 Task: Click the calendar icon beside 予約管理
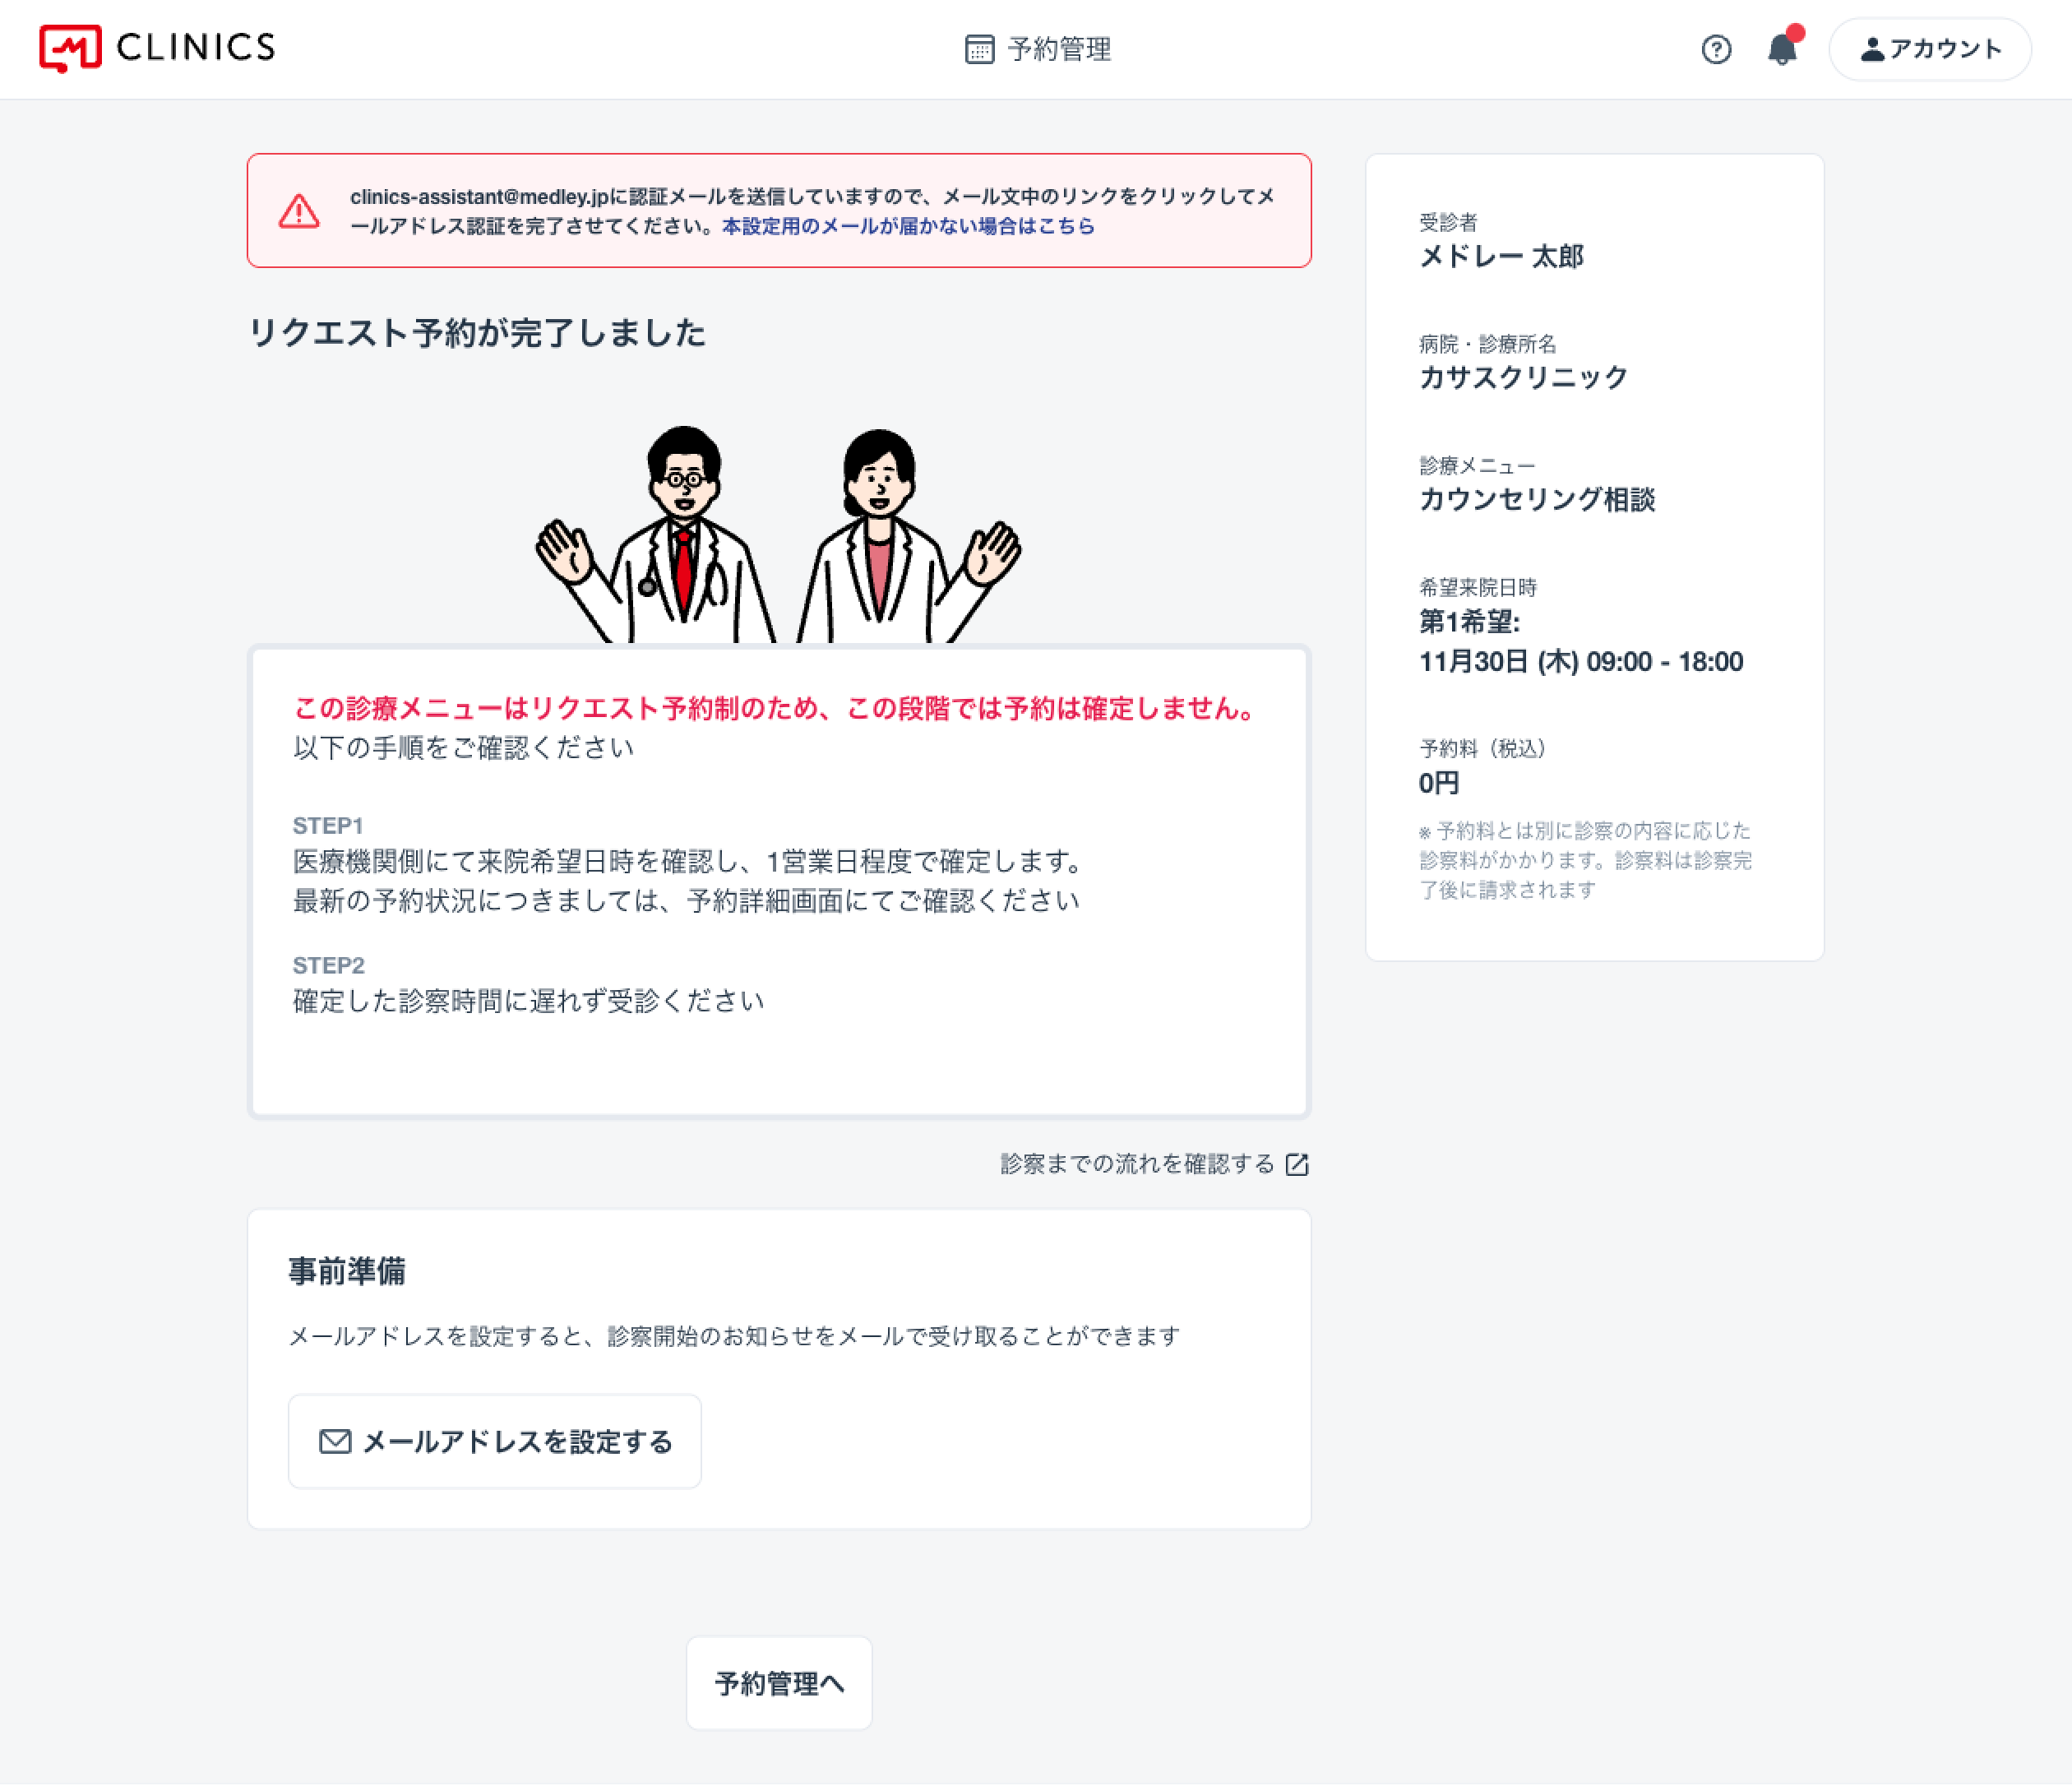tap(979, 49)
